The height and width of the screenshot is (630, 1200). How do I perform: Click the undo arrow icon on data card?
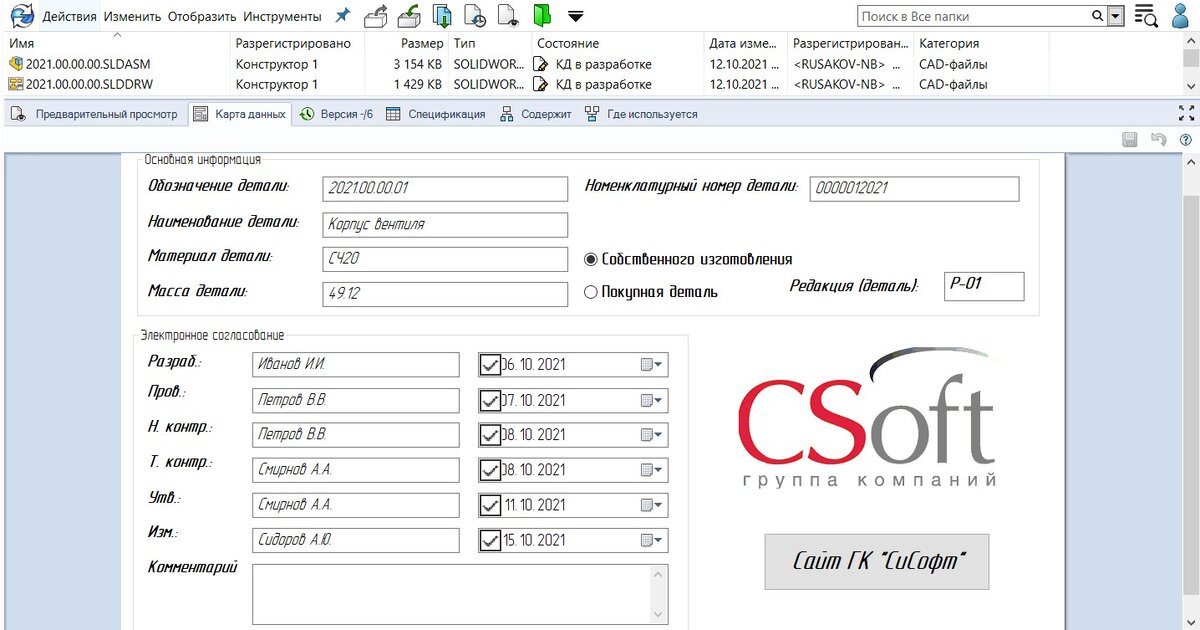click(1158, 140)
